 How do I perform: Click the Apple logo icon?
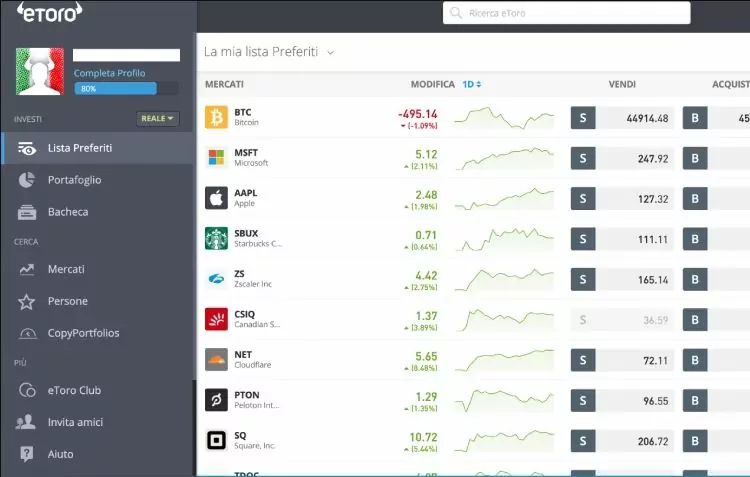[x=216, y=198]
